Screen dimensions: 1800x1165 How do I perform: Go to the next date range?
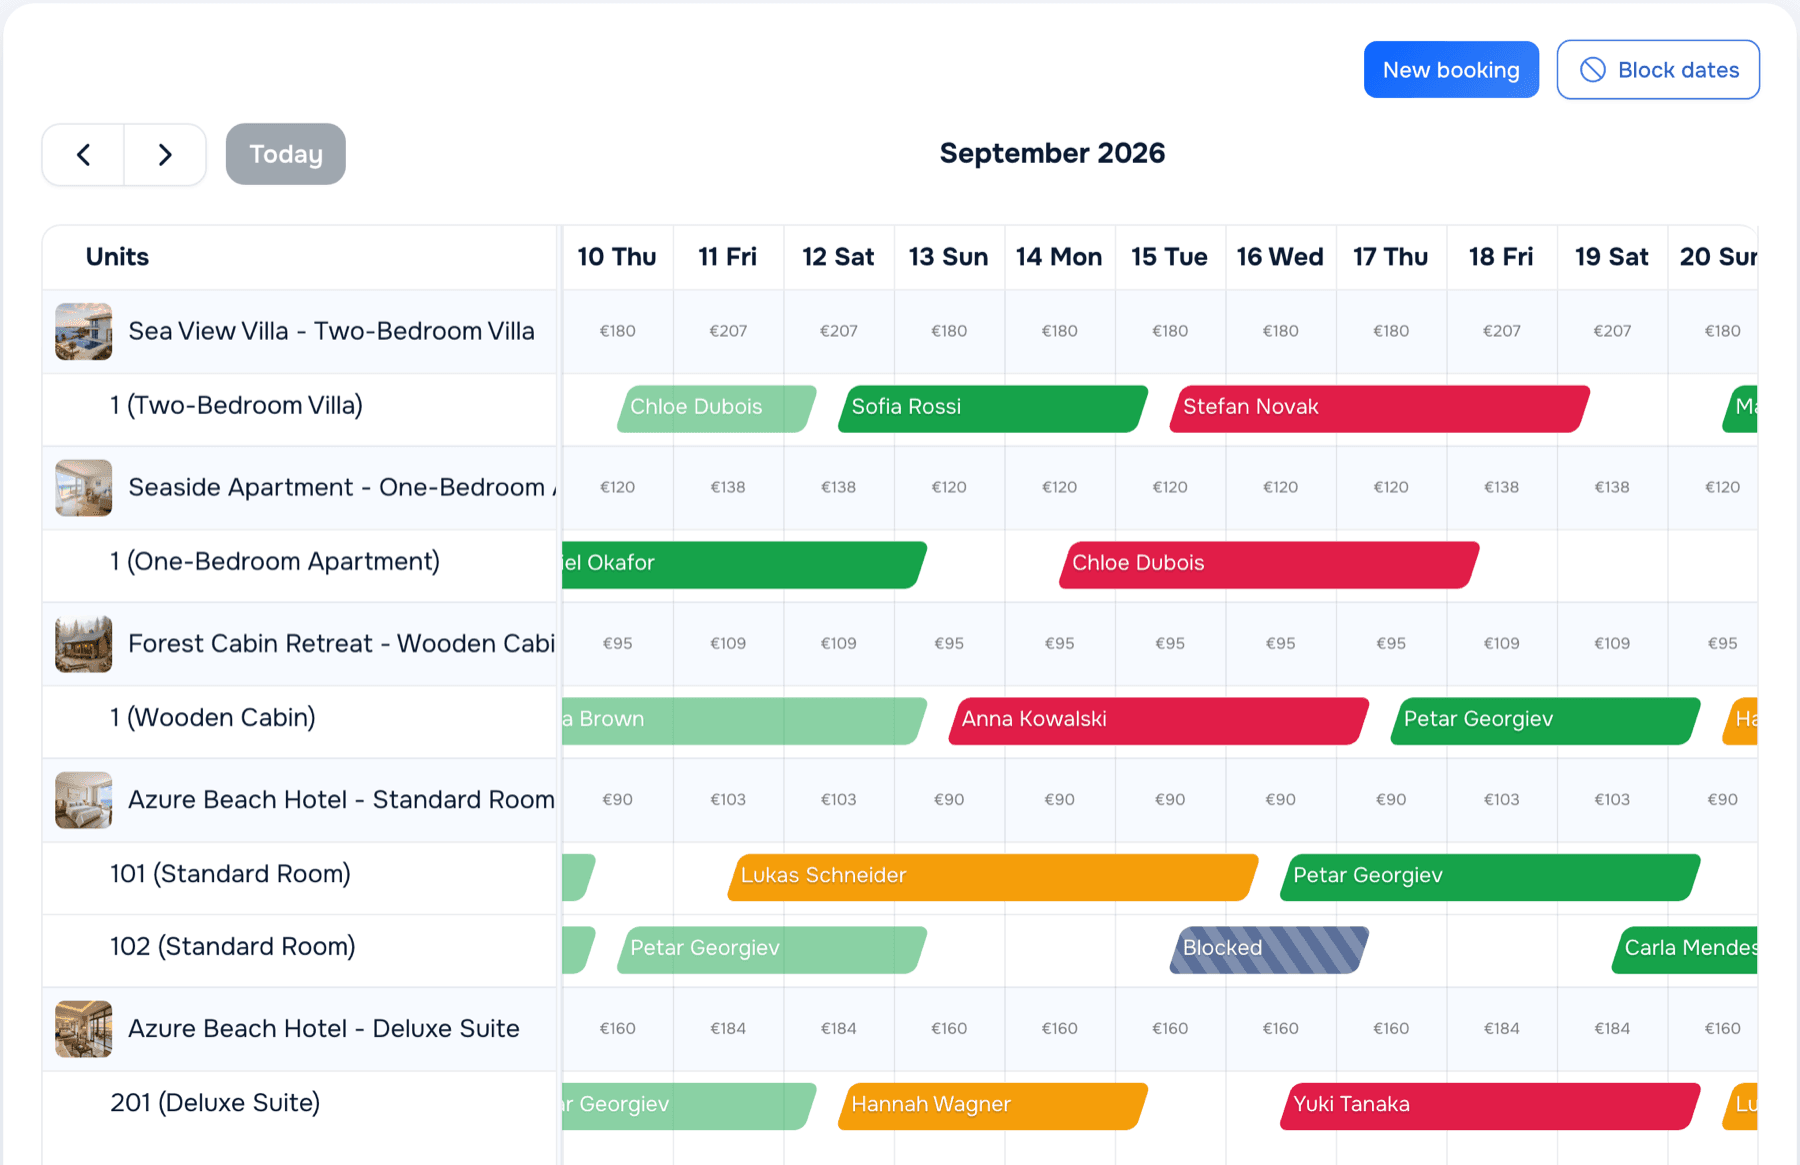point(165,155)
